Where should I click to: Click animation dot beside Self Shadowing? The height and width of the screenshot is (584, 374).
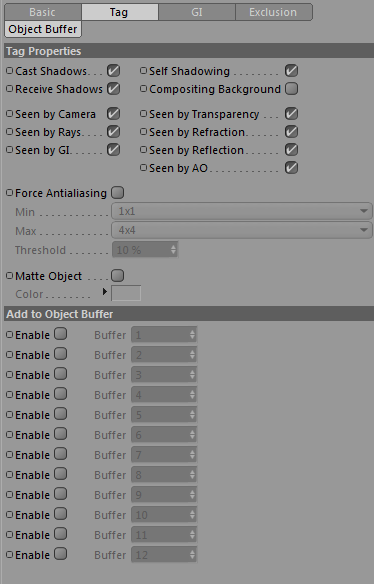click(x=143, y=70)
